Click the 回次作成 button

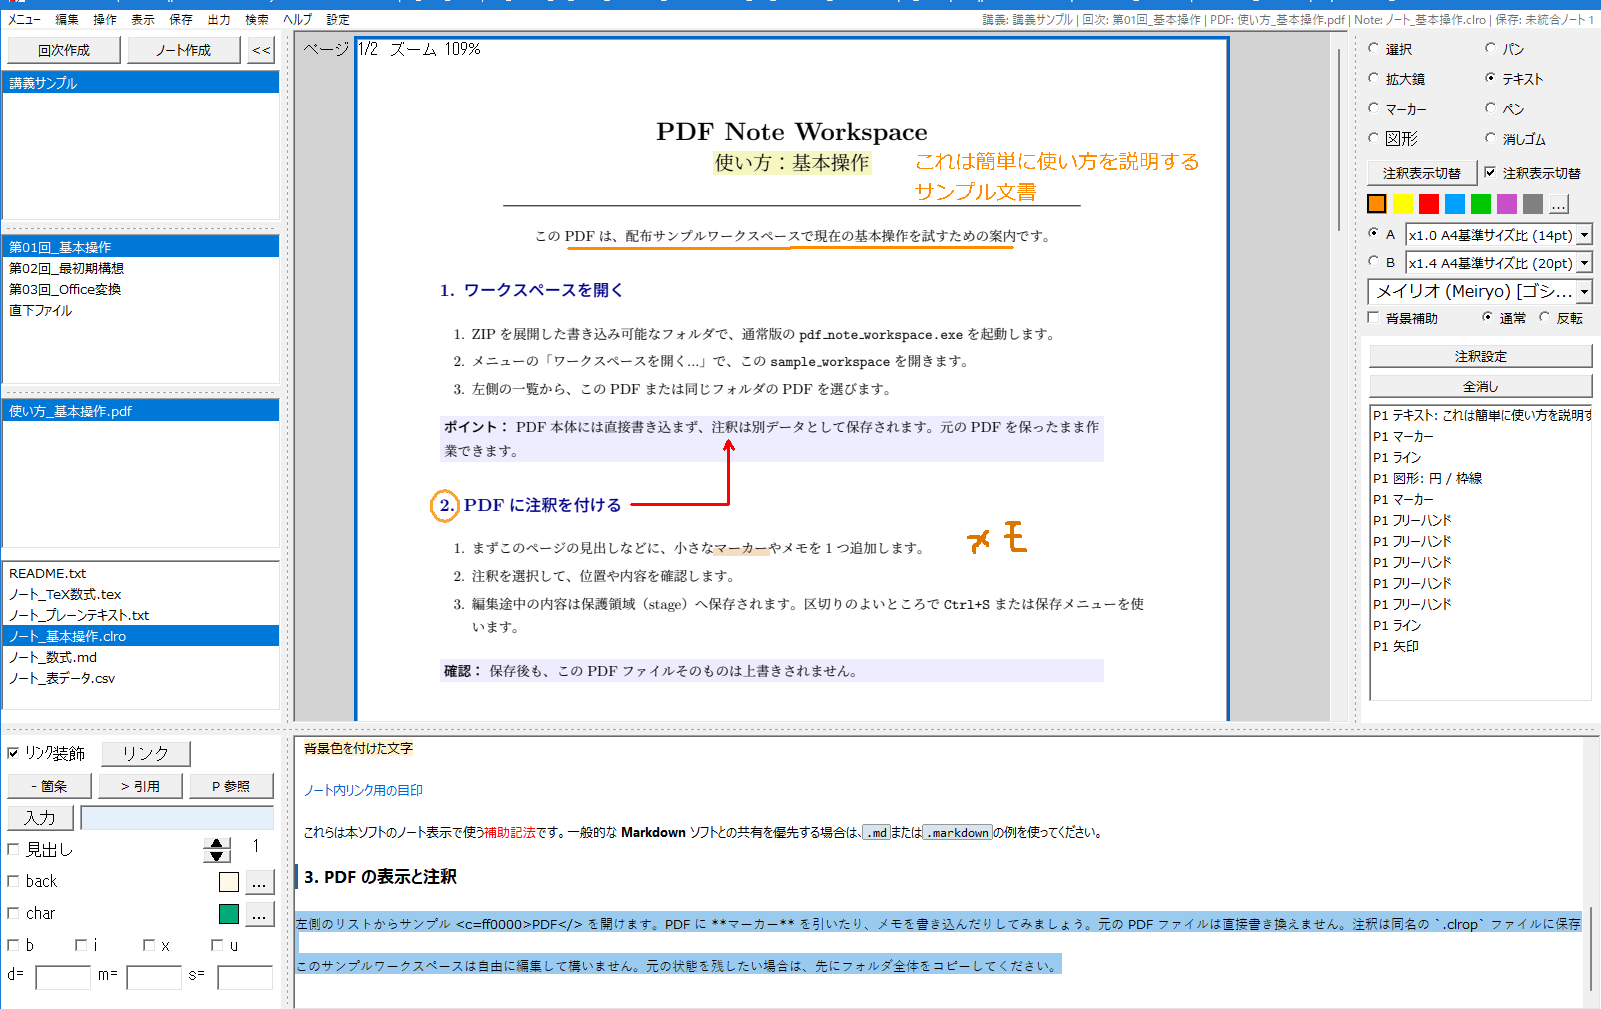[64, 50]
